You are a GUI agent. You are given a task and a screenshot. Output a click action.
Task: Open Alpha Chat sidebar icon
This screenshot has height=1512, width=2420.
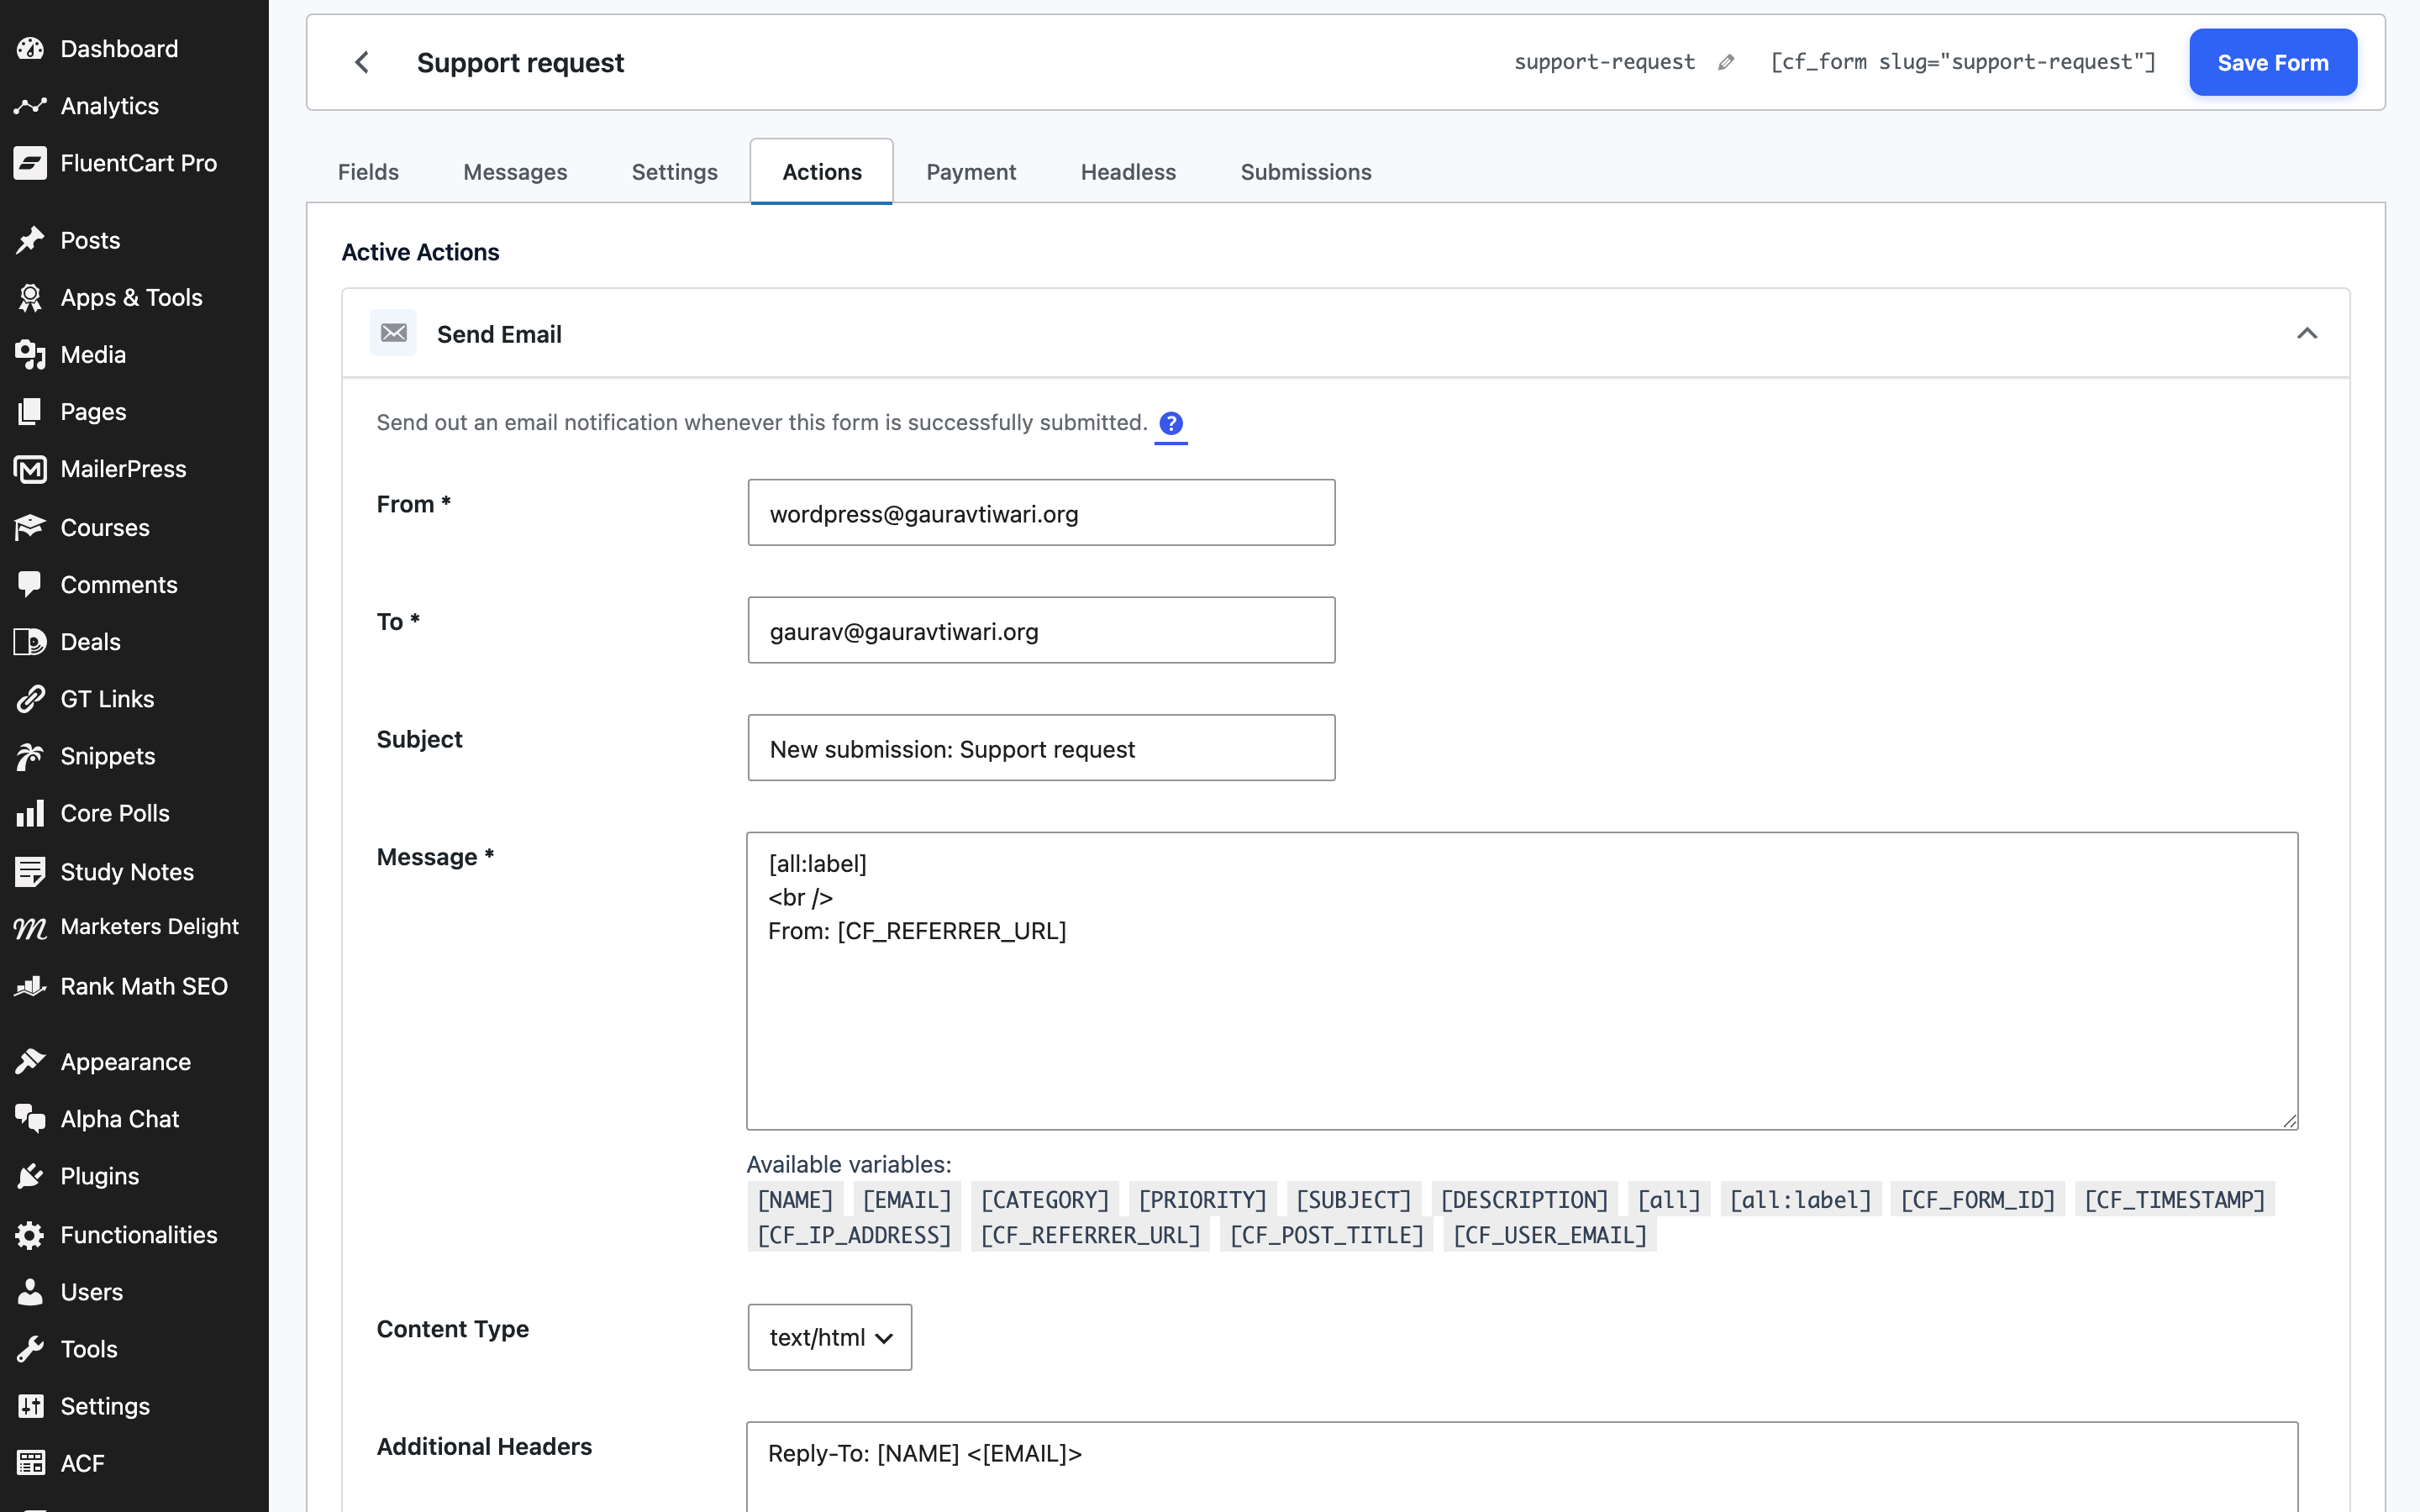click(30, 1118)
